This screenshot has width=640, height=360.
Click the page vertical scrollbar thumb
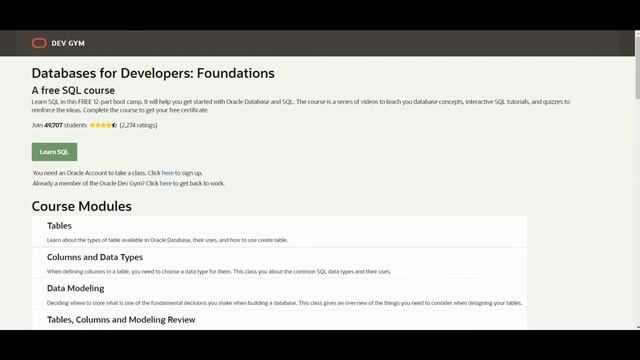point(637,67)
